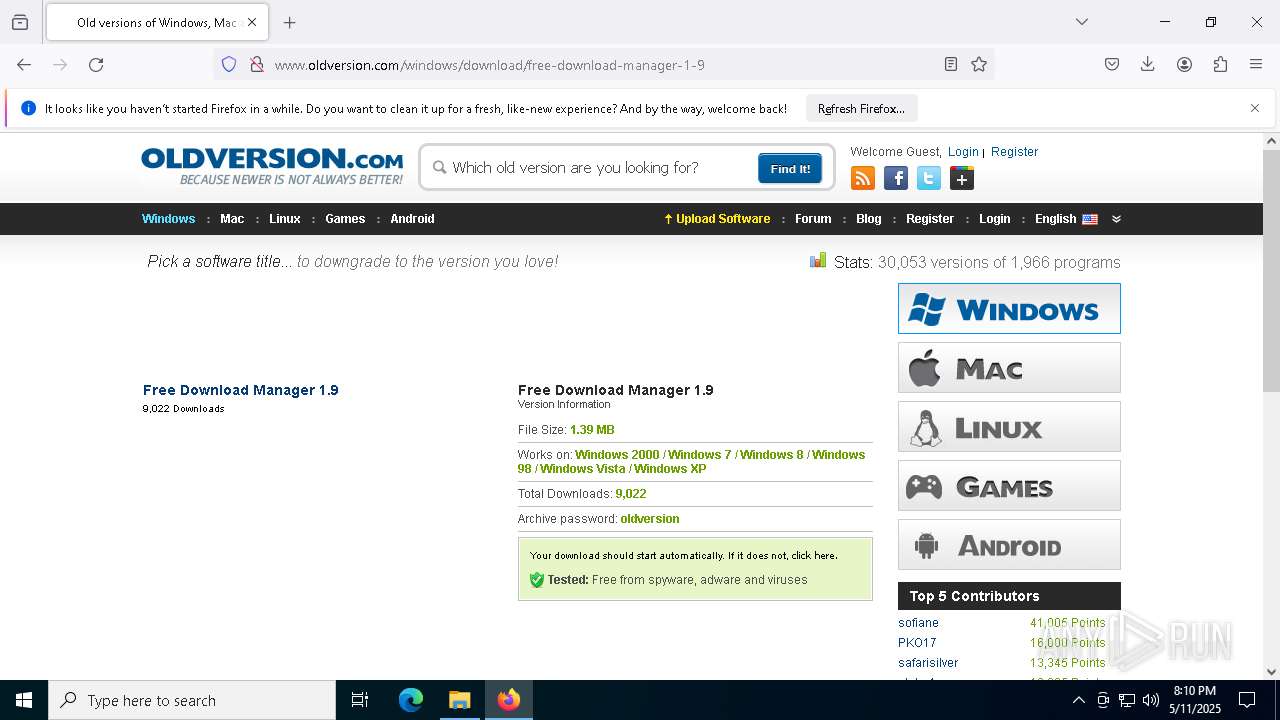Save page to Pocket
The height and width of the screenshot is (720, 1280).
(1112, 65)
